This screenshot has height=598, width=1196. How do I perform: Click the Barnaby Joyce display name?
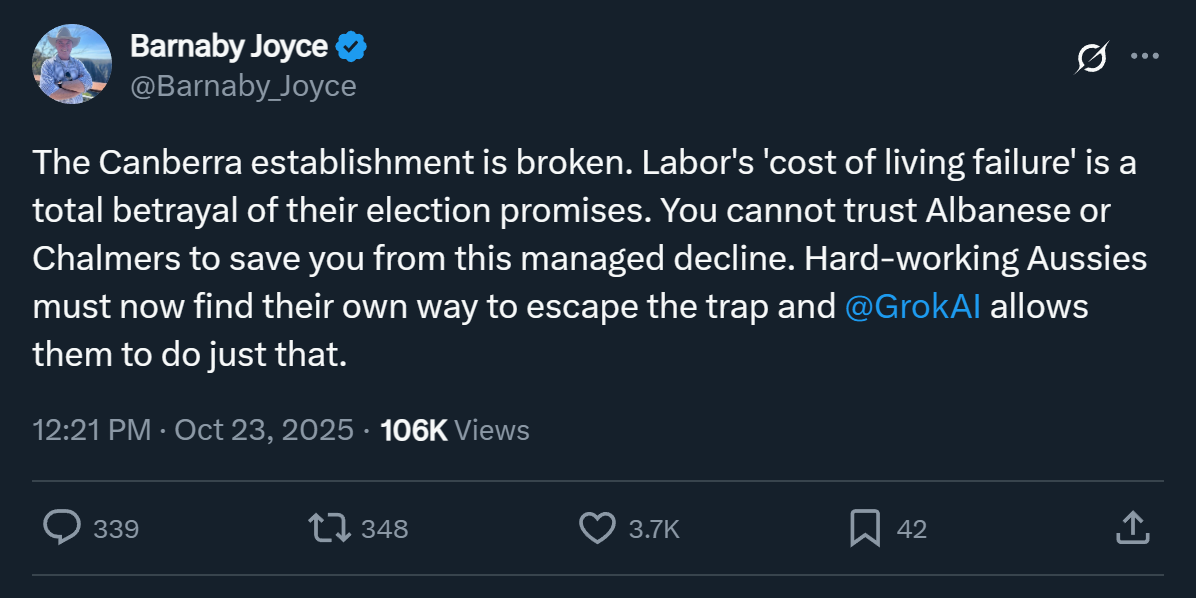[x=229, y=46]
